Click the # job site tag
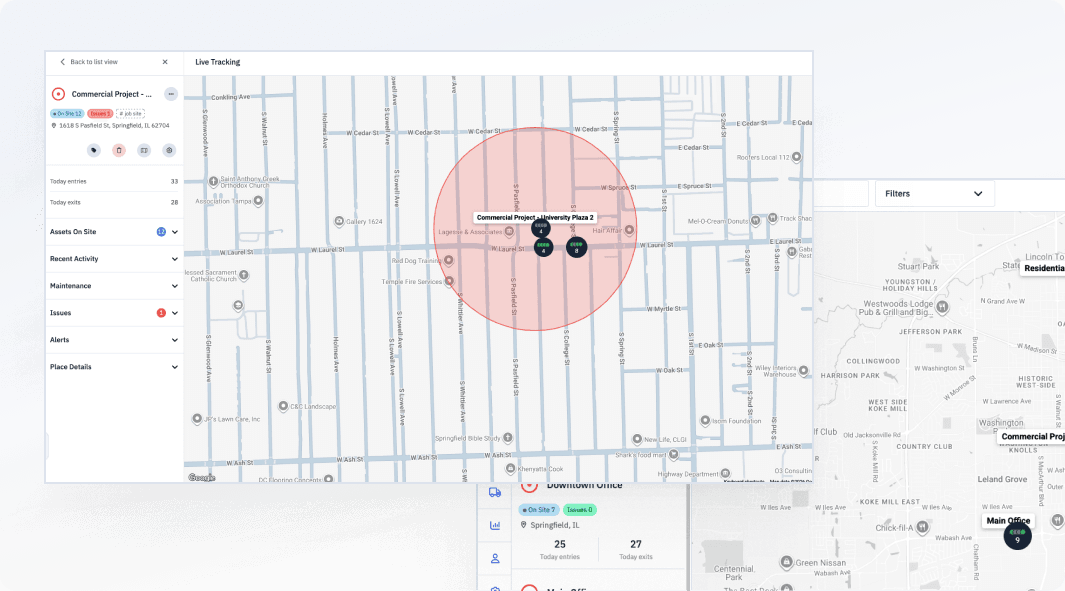1065x591 pixels. pos(130,113)
